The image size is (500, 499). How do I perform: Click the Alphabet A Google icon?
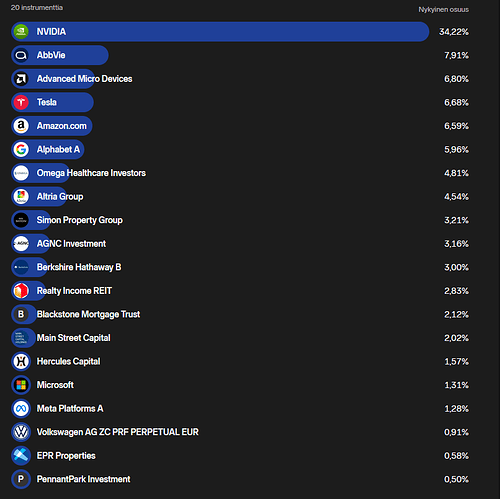coord(21,150)
